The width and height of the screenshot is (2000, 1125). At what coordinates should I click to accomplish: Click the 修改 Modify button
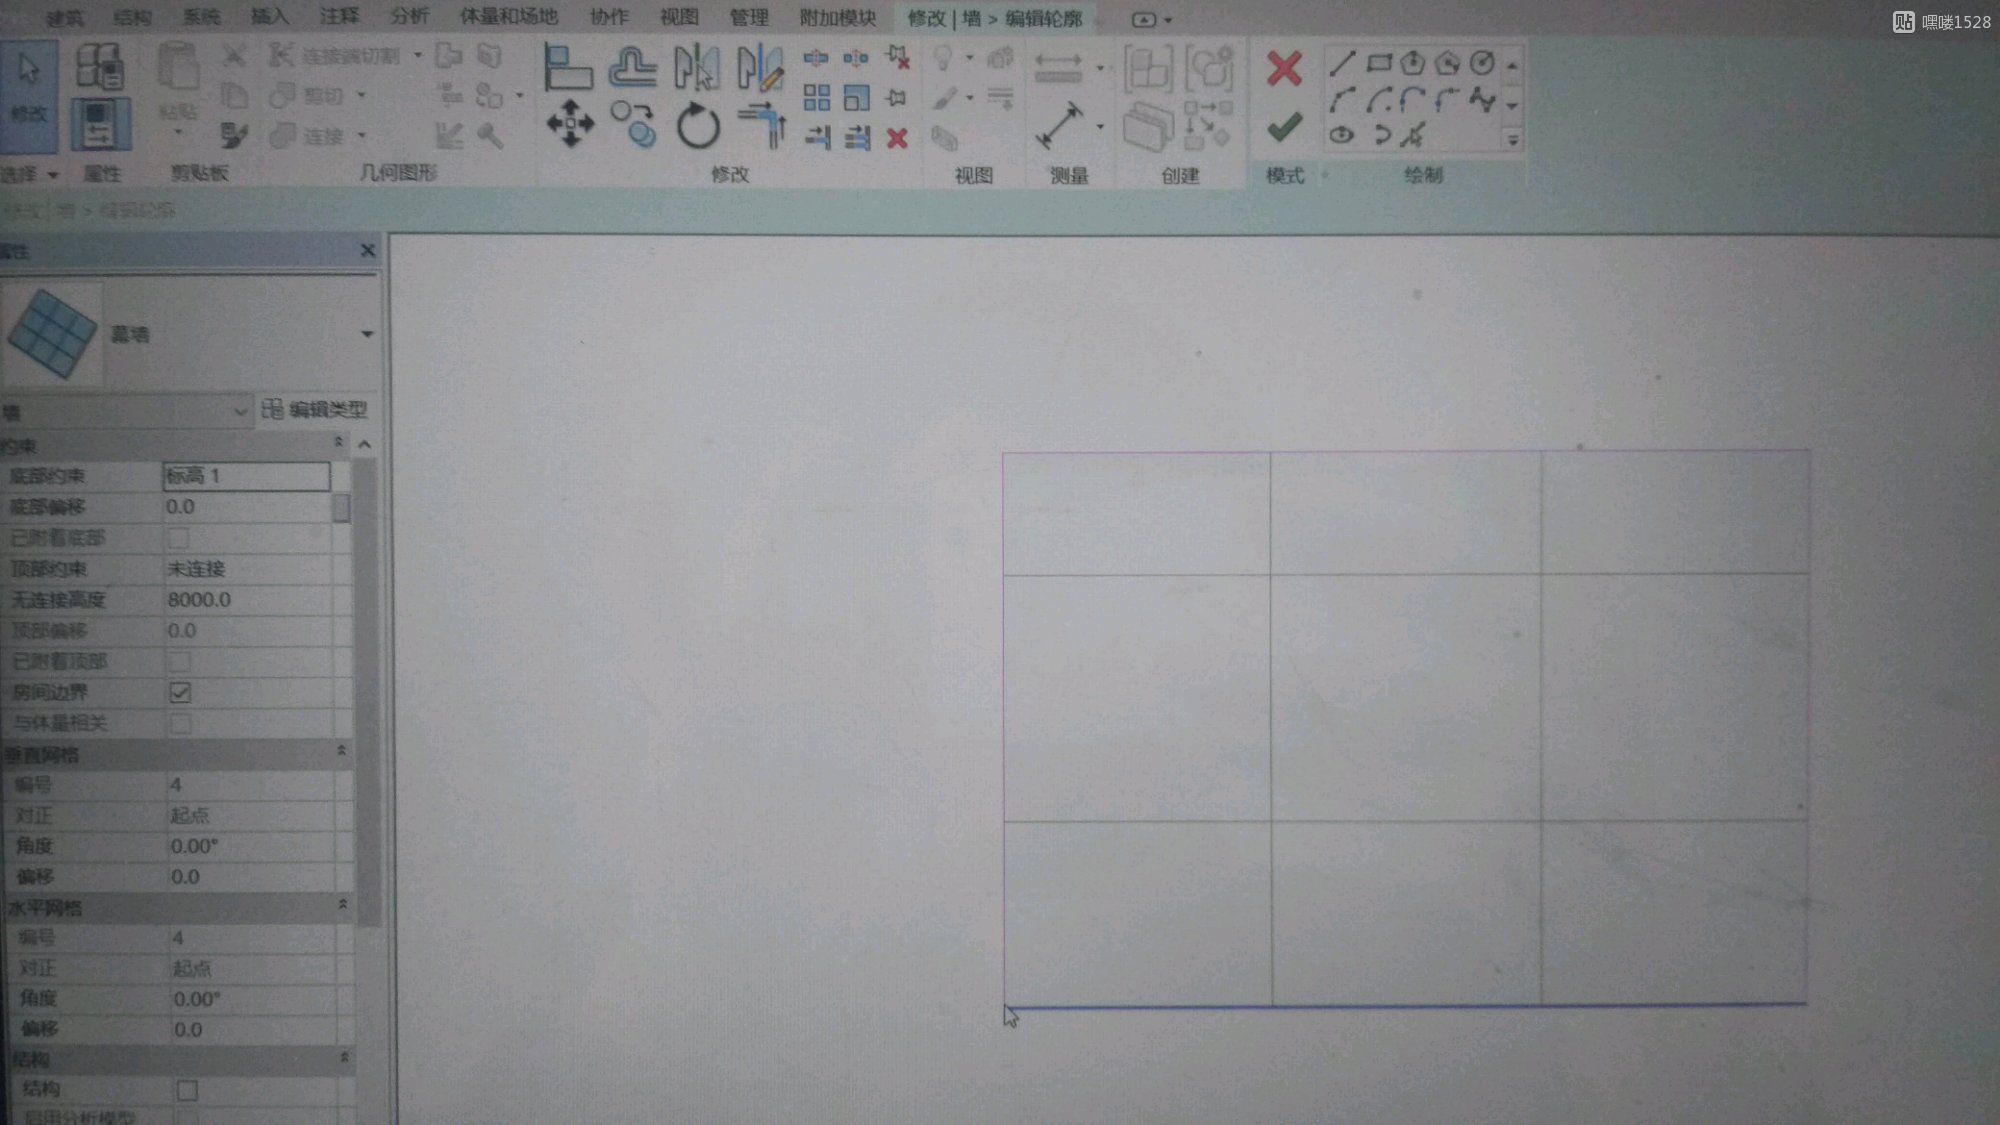click(x=29, y=95)
